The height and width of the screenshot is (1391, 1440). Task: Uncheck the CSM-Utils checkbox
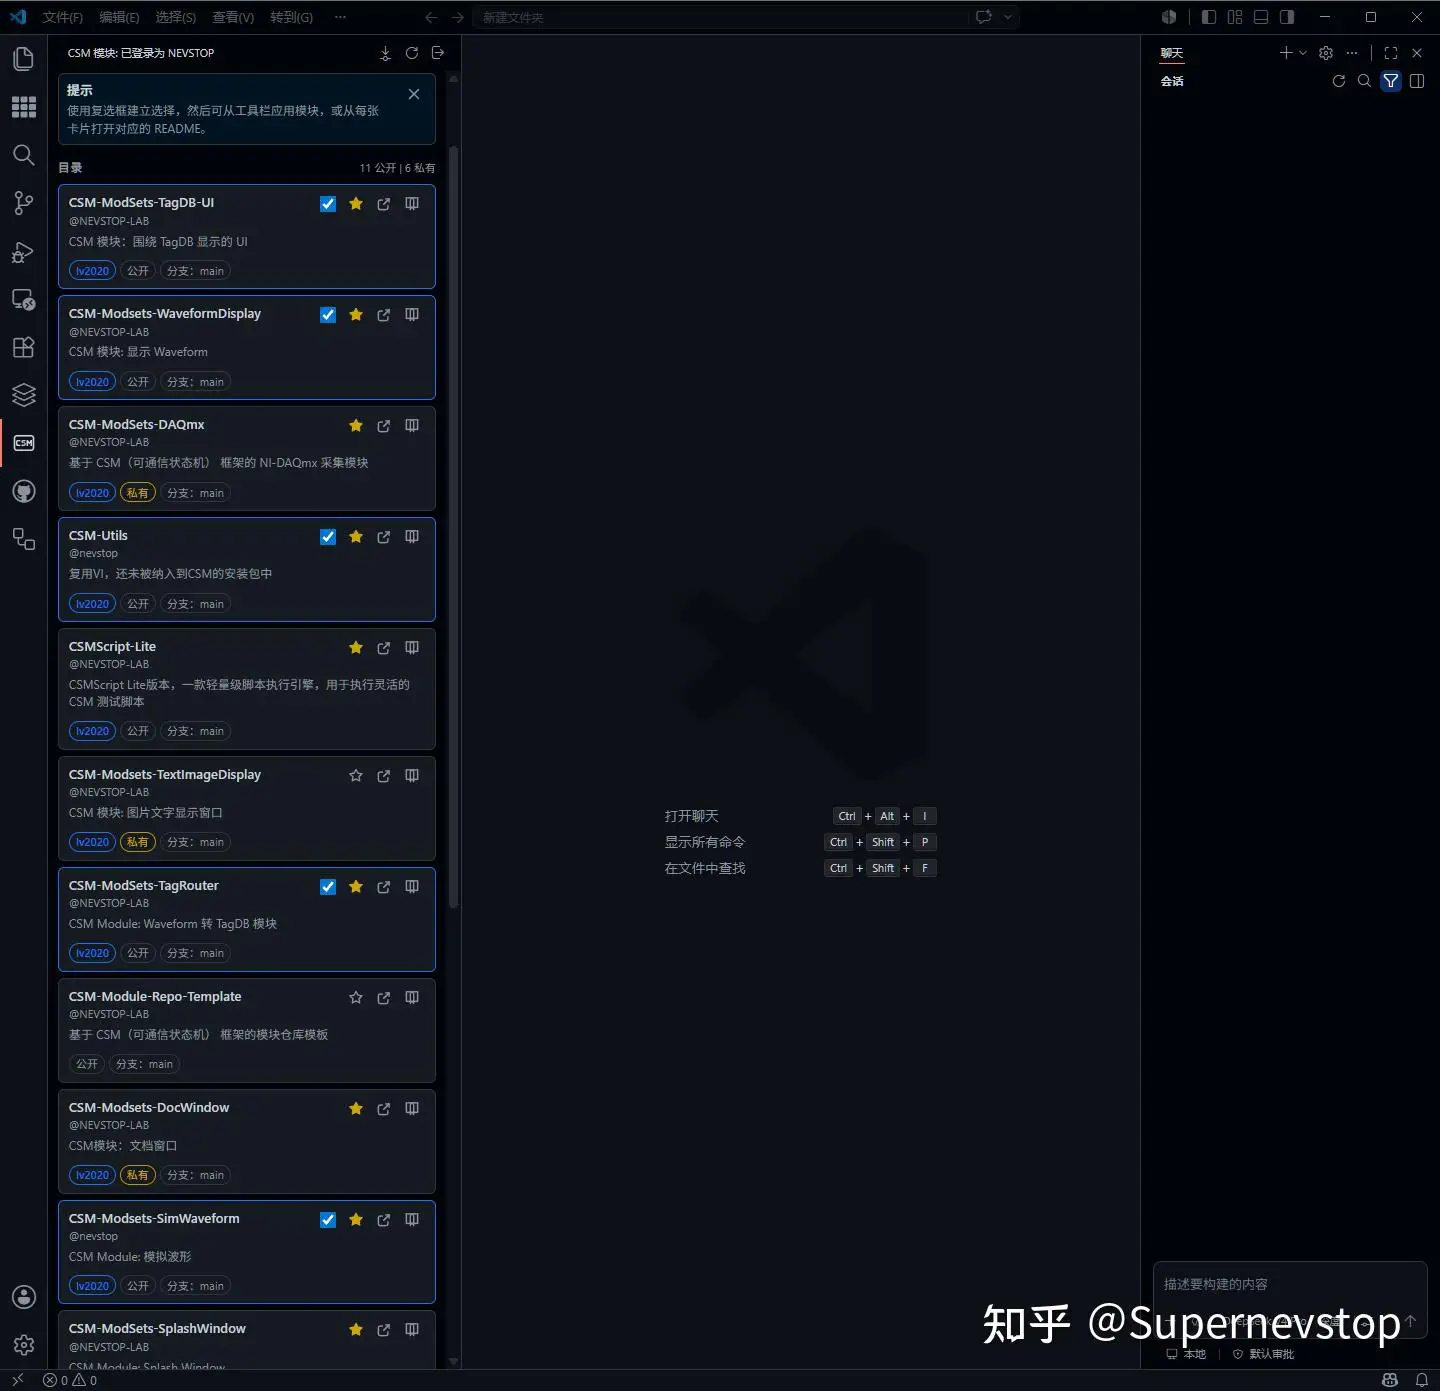point(328,537)
